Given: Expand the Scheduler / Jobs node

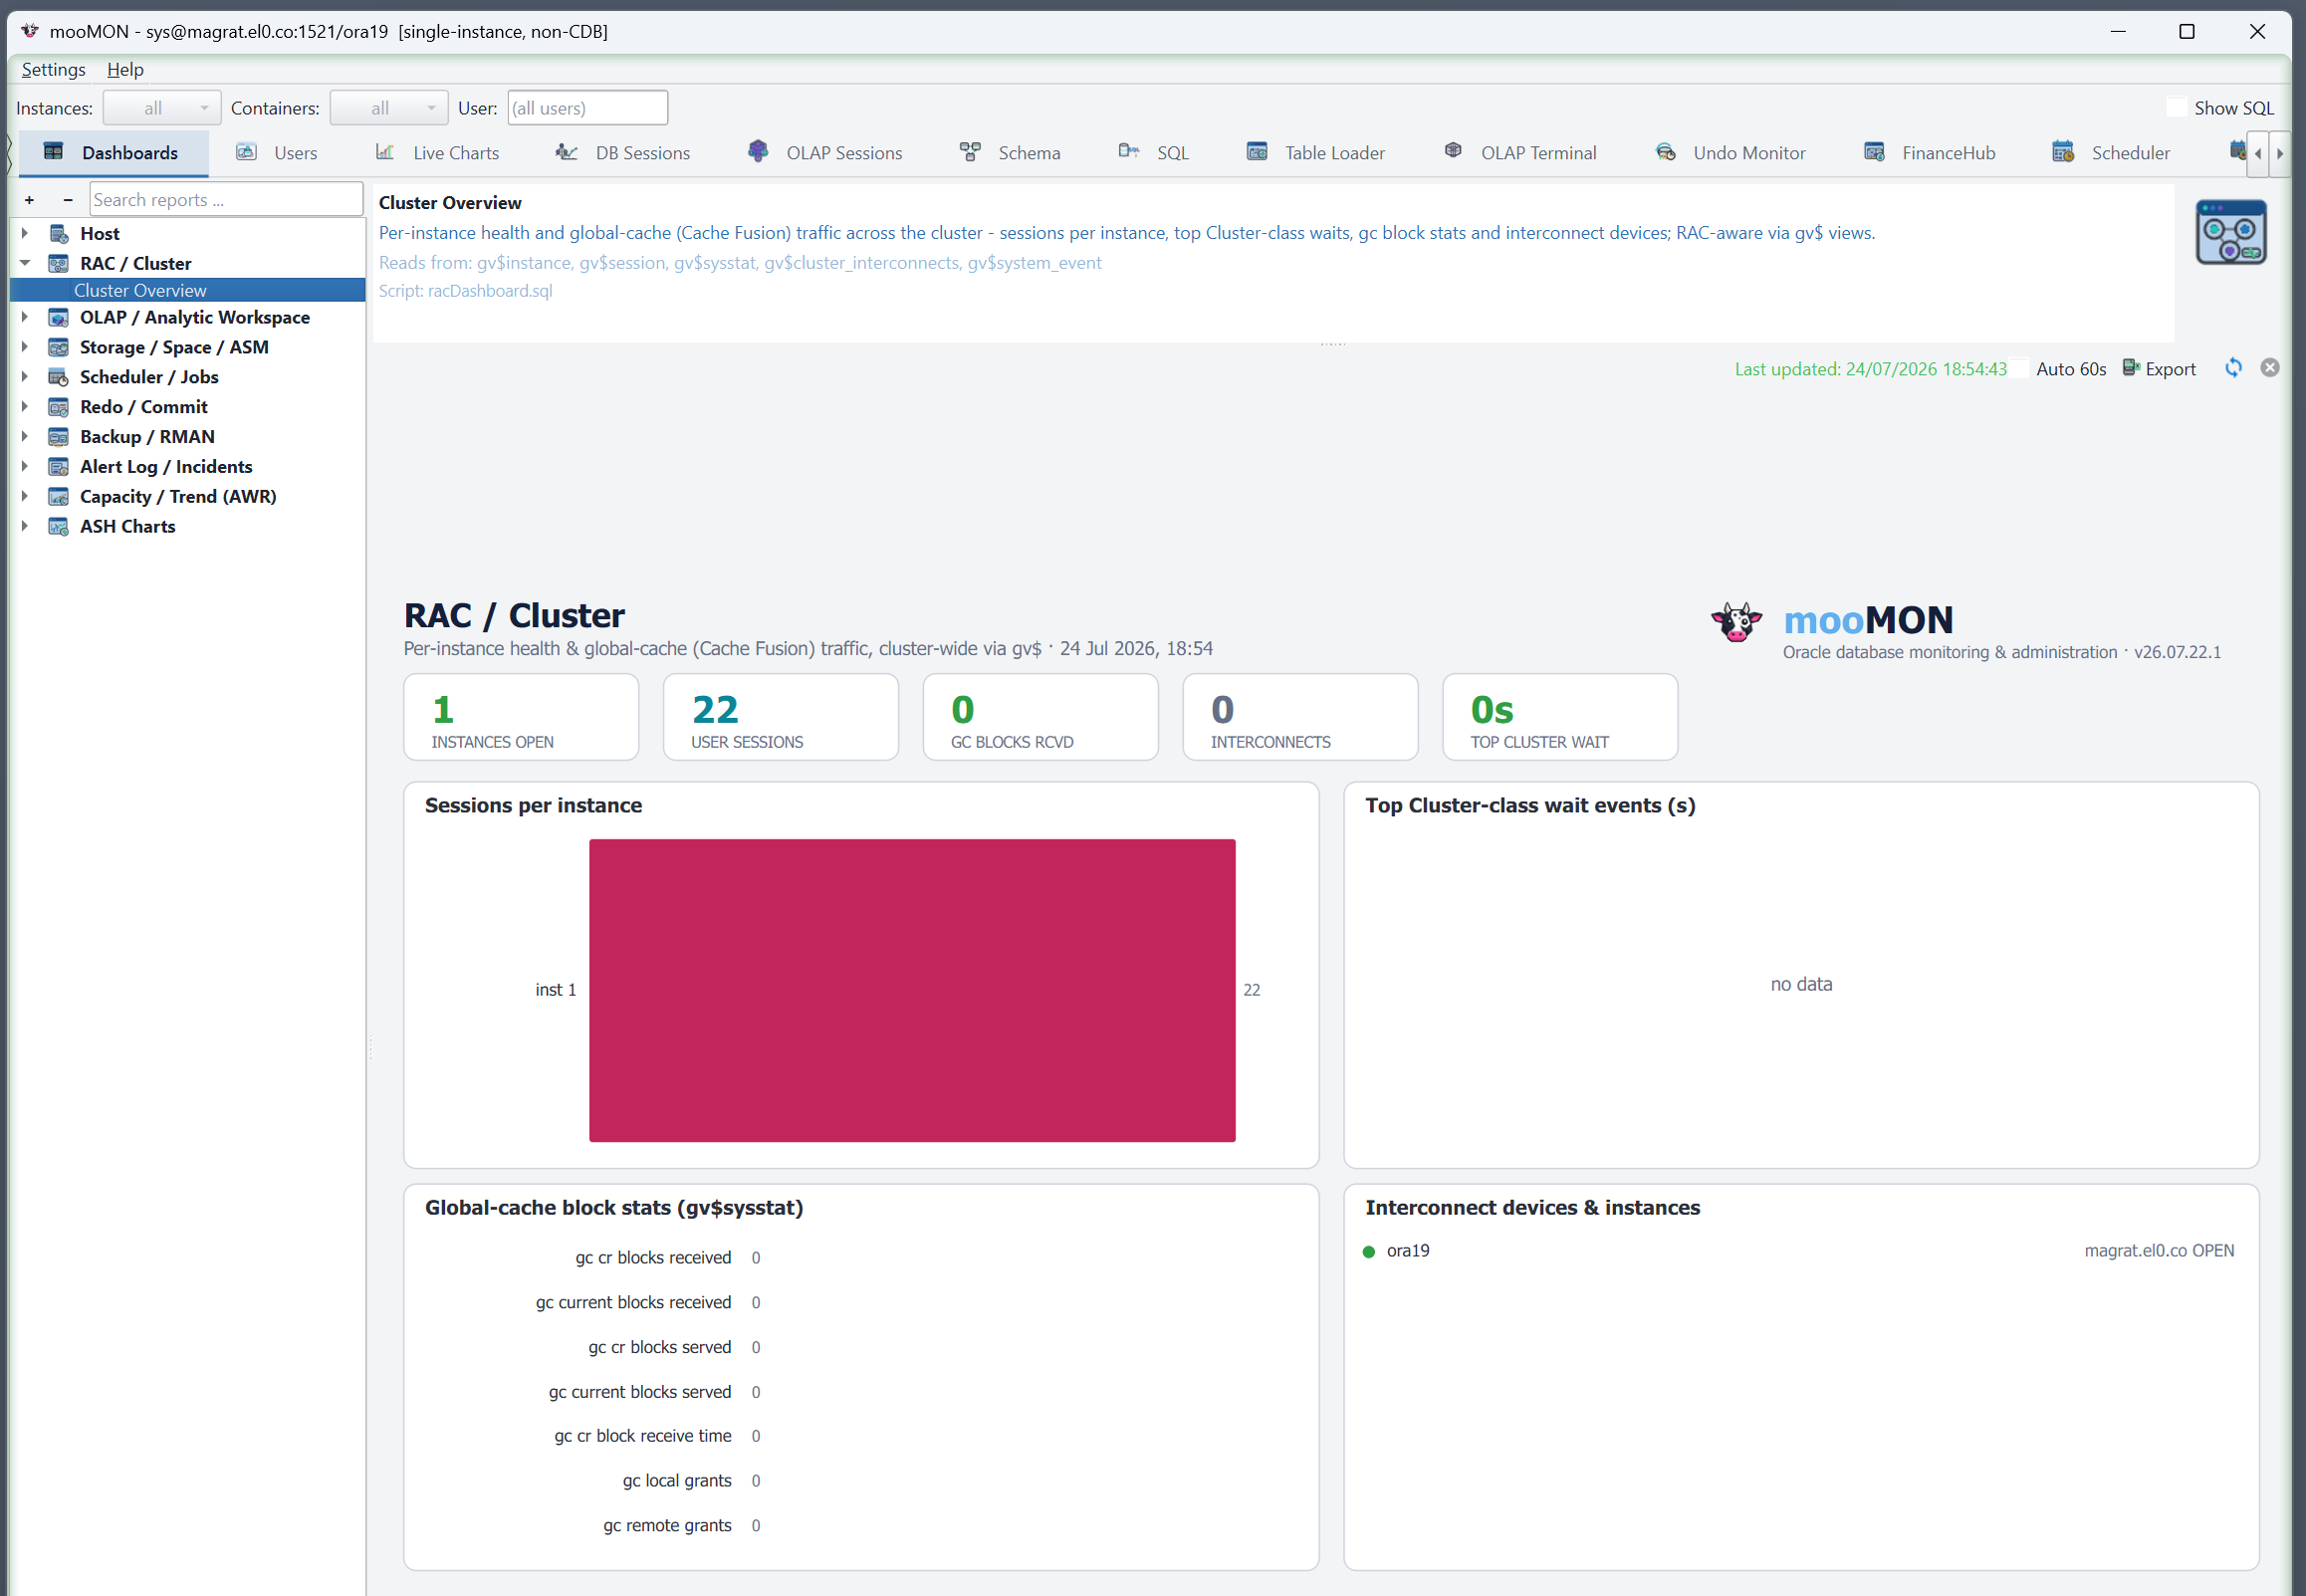Looking at the screenshot, I should (x=25, y=378).
